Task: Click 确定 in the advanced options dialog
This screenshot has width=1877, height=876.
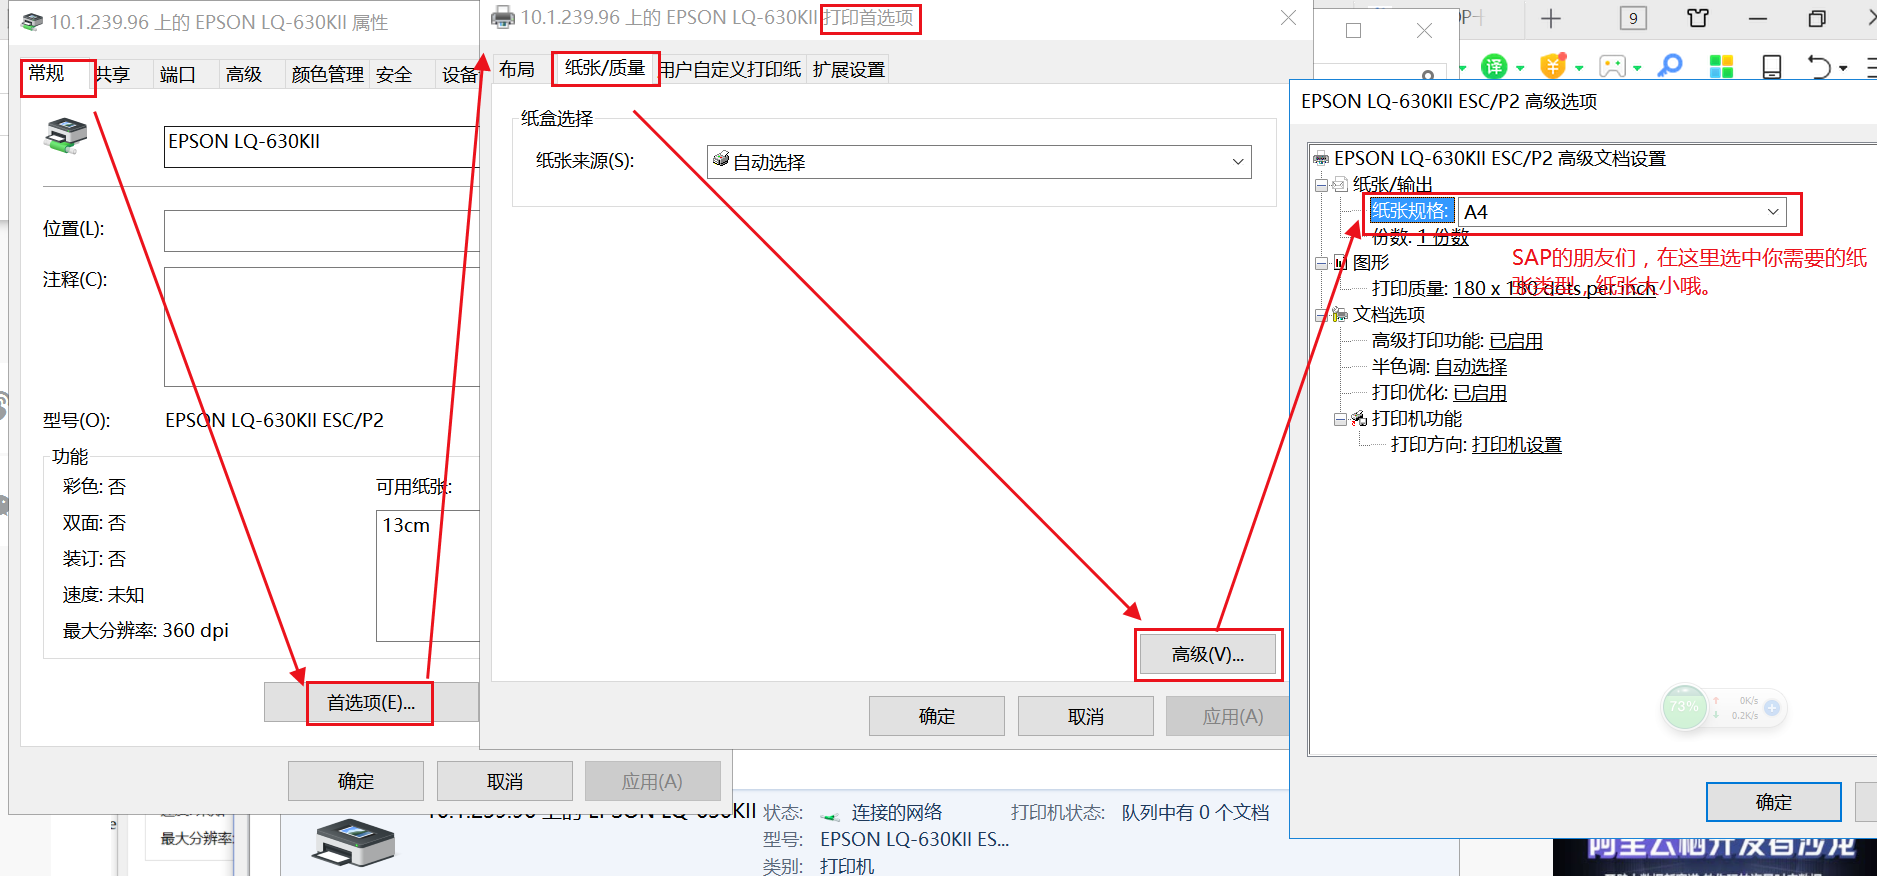Action: (x=1774, y=802)
